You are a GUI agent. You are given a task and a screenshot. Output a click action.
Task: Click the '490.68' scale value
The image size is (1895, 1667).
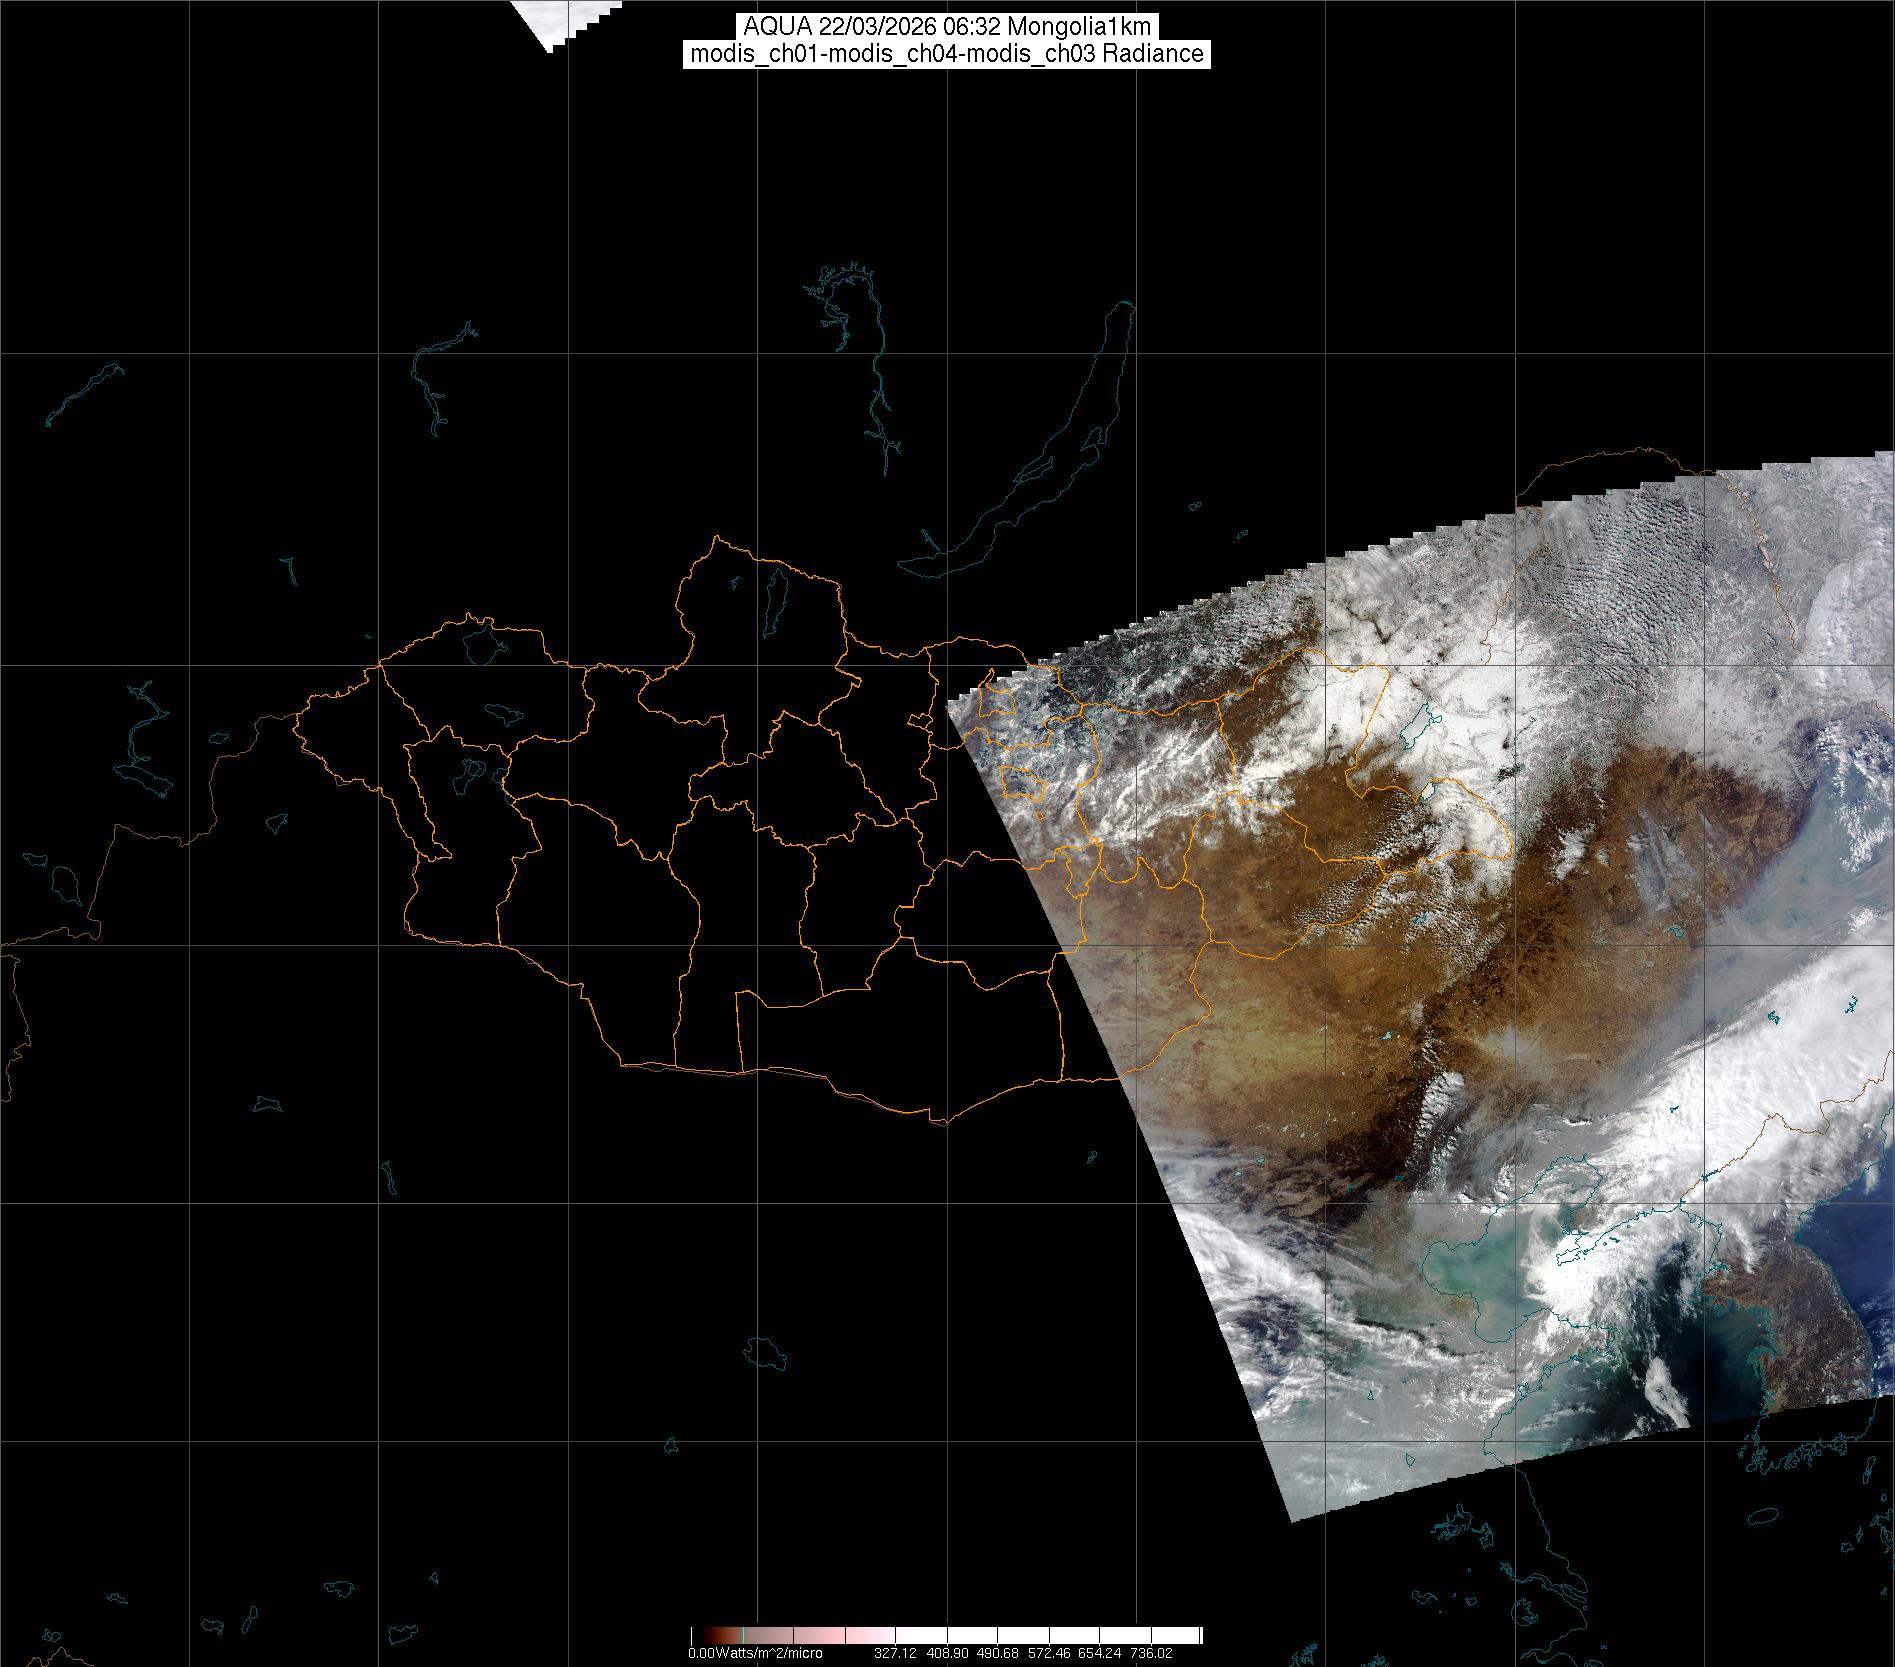(997, 1654)
